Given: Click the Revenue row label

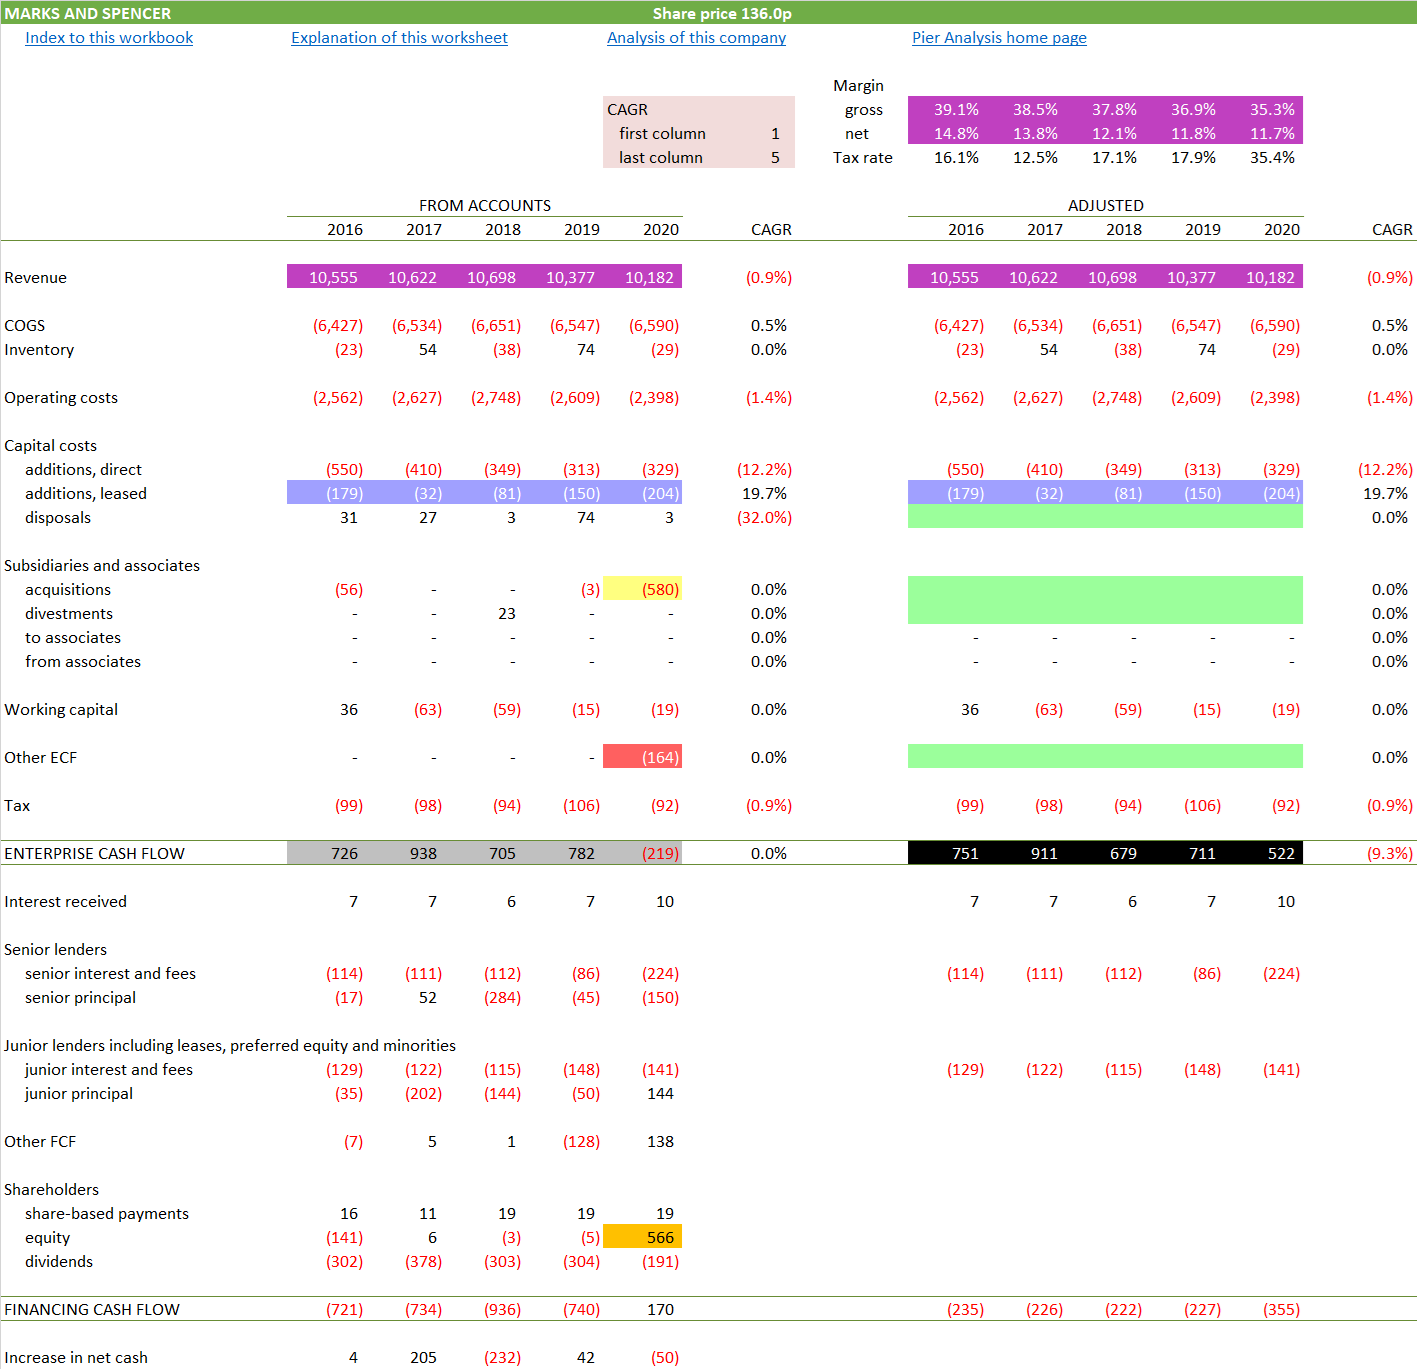Looking at the screenshot, I should 36,278.
